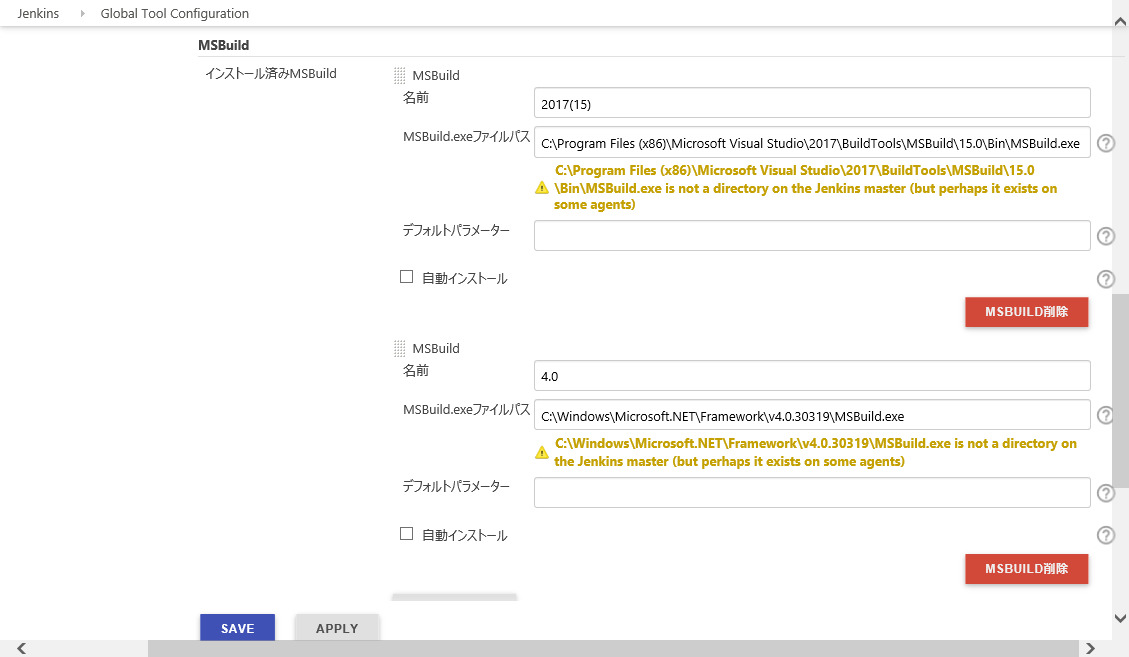Delete the 2017(15) MSBuild installation

1026,312
